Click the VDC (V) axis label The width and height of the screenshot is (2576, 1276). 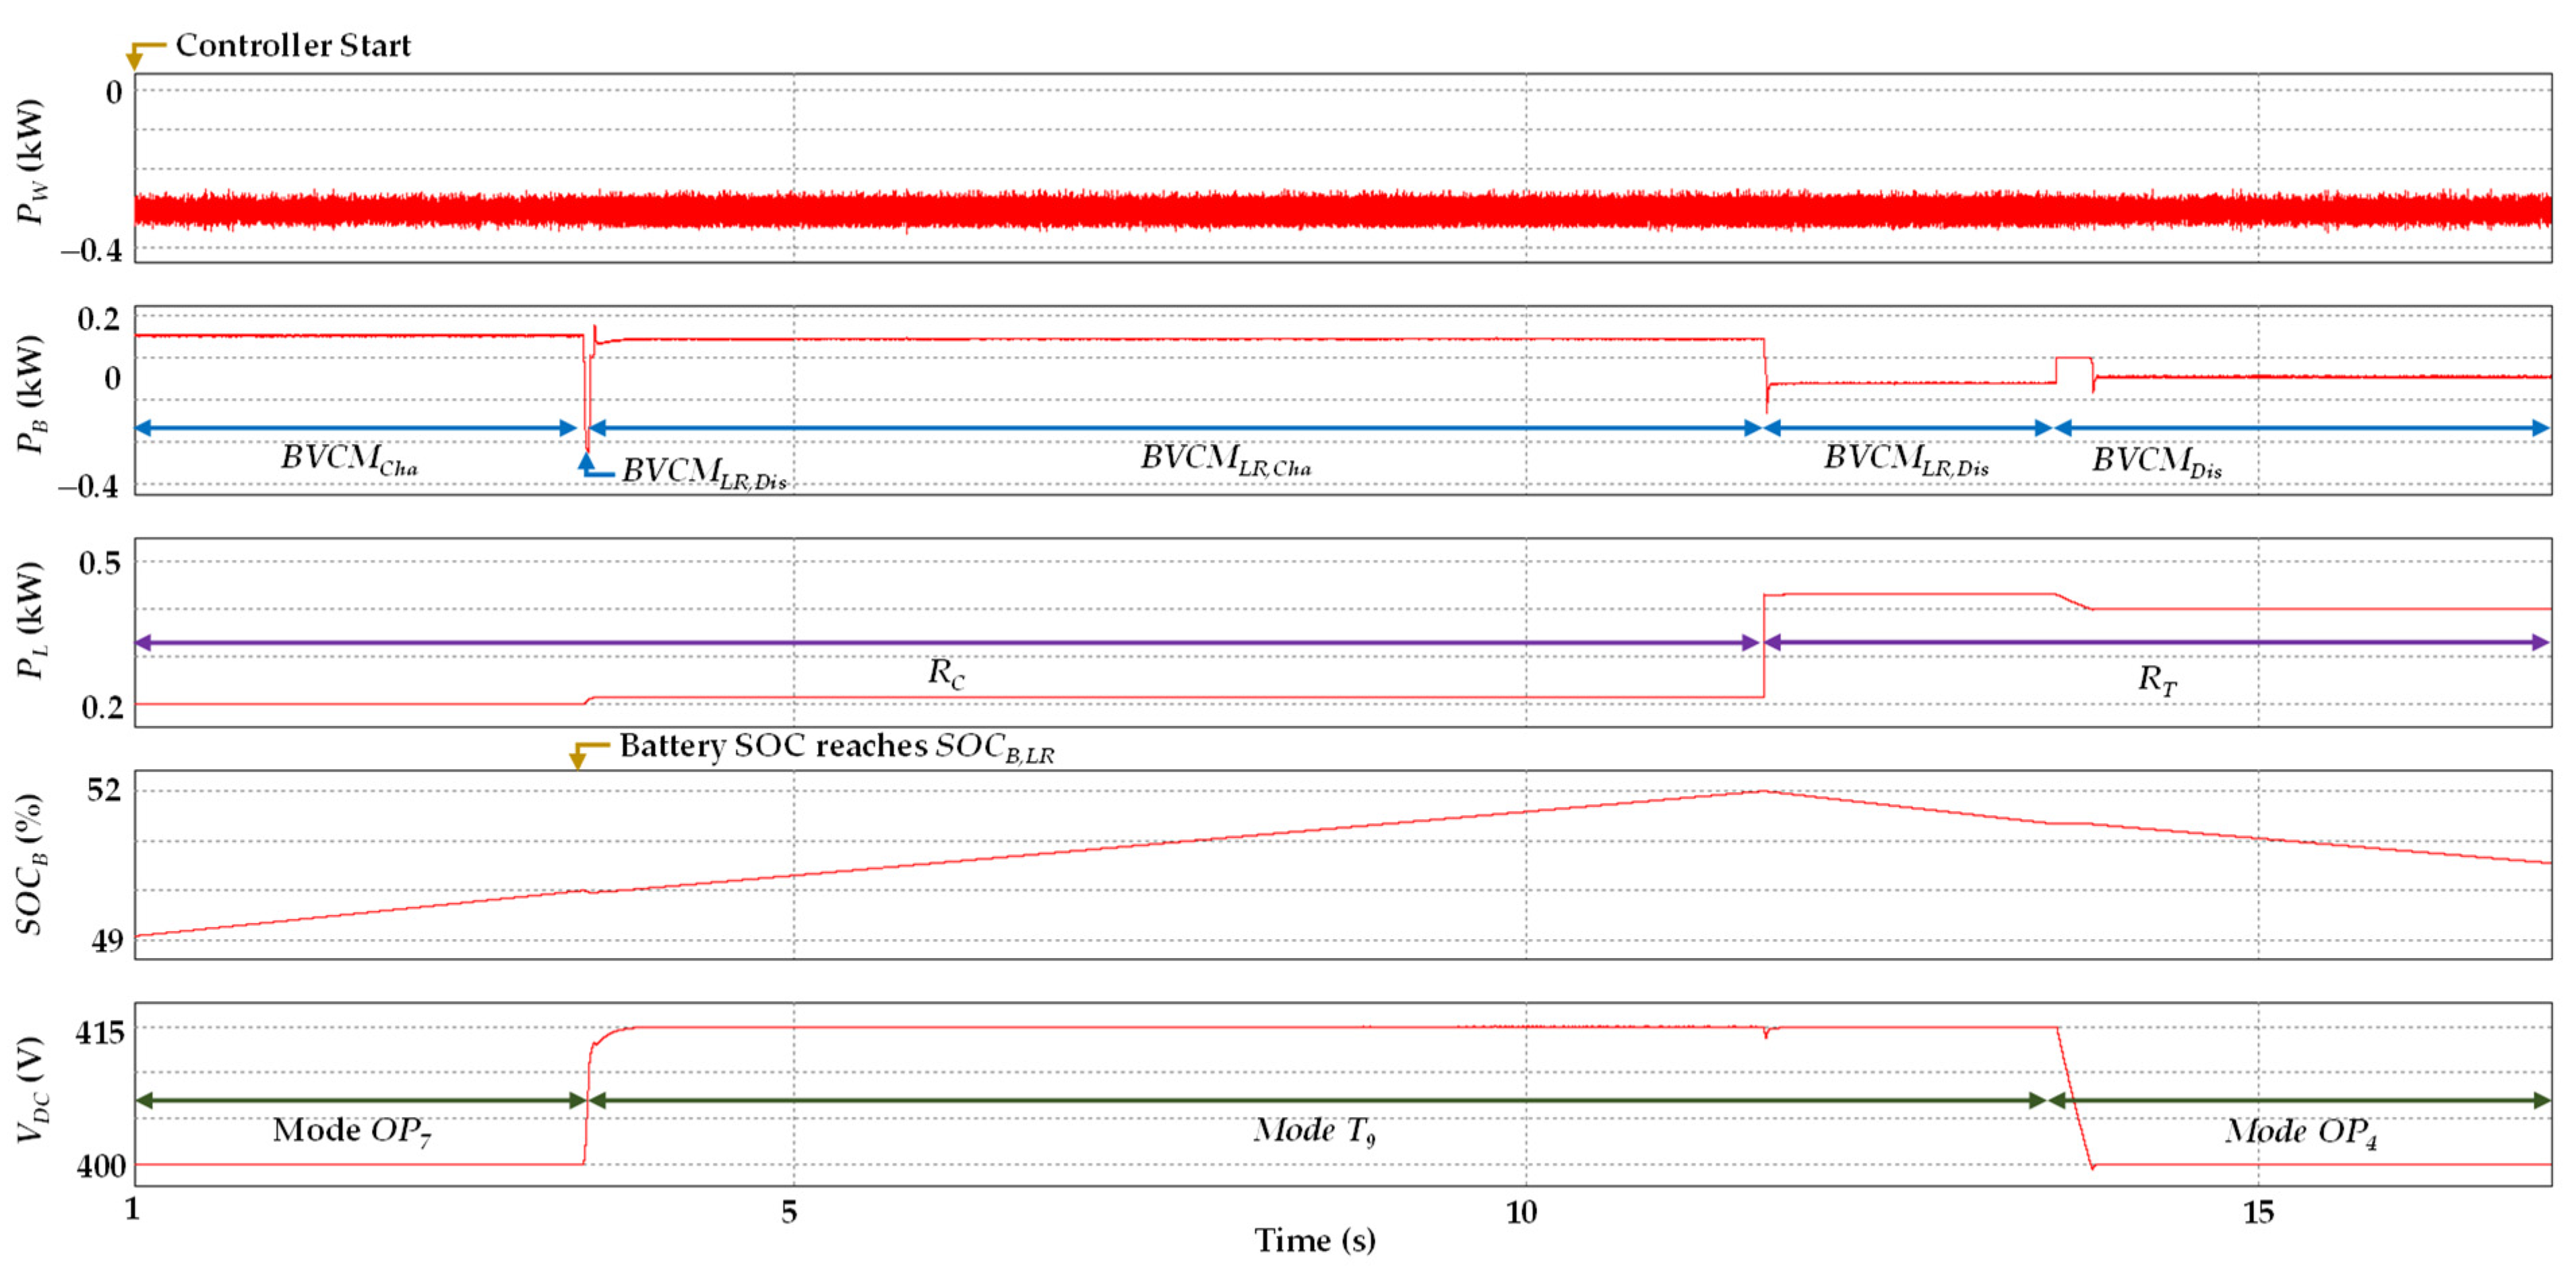(32, 1091)
